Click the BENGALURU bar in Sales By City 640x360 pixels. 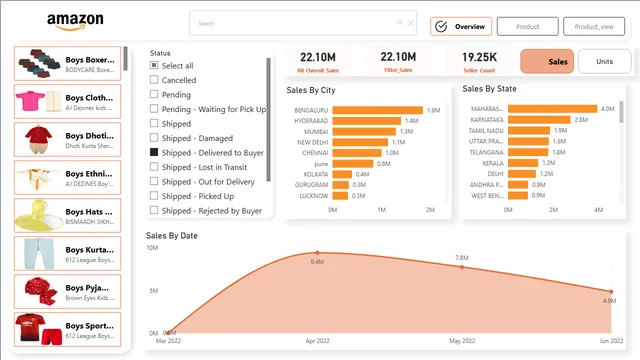tap(378, 110)
